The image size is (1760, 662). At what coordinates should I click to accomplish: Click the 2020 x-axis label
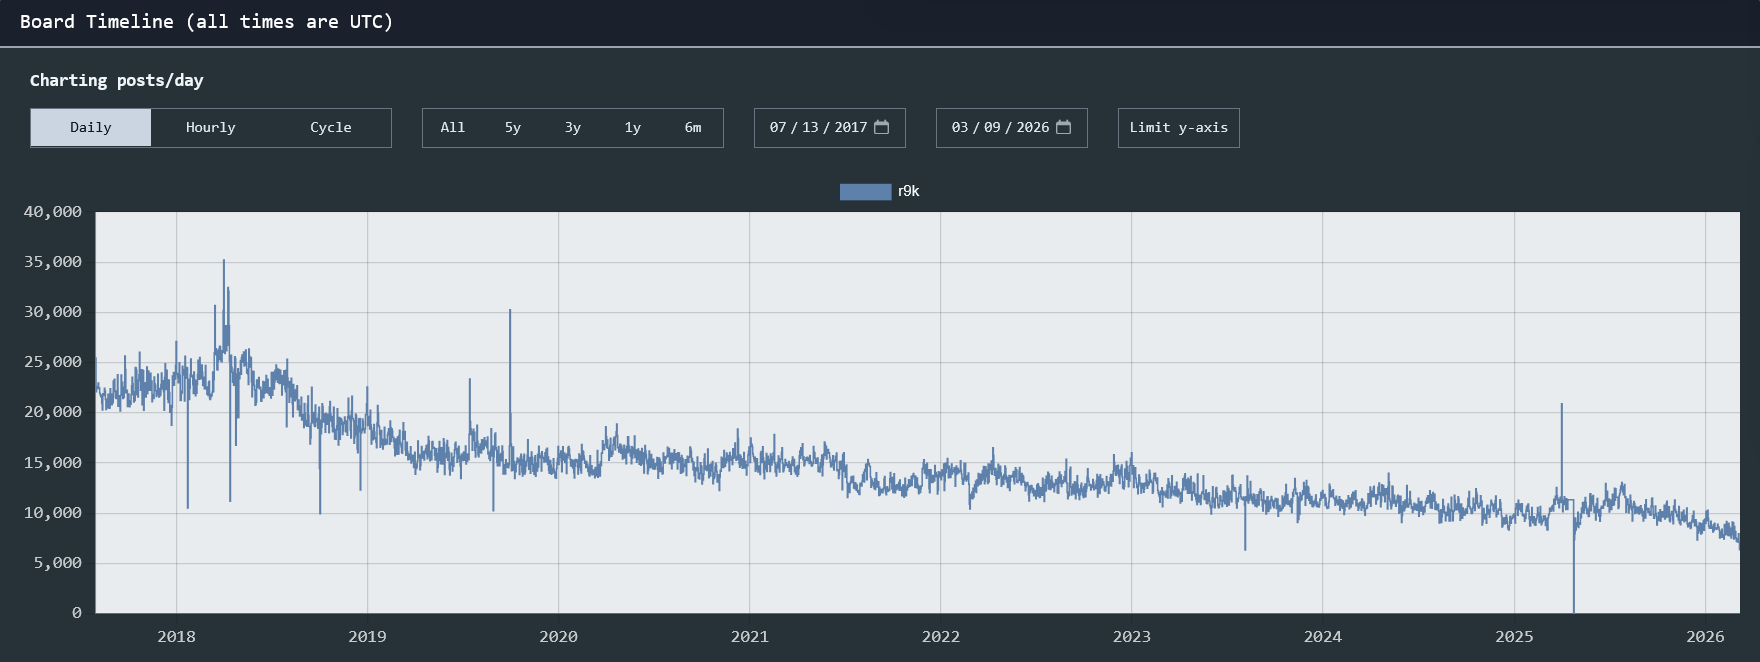click(558, 636)
